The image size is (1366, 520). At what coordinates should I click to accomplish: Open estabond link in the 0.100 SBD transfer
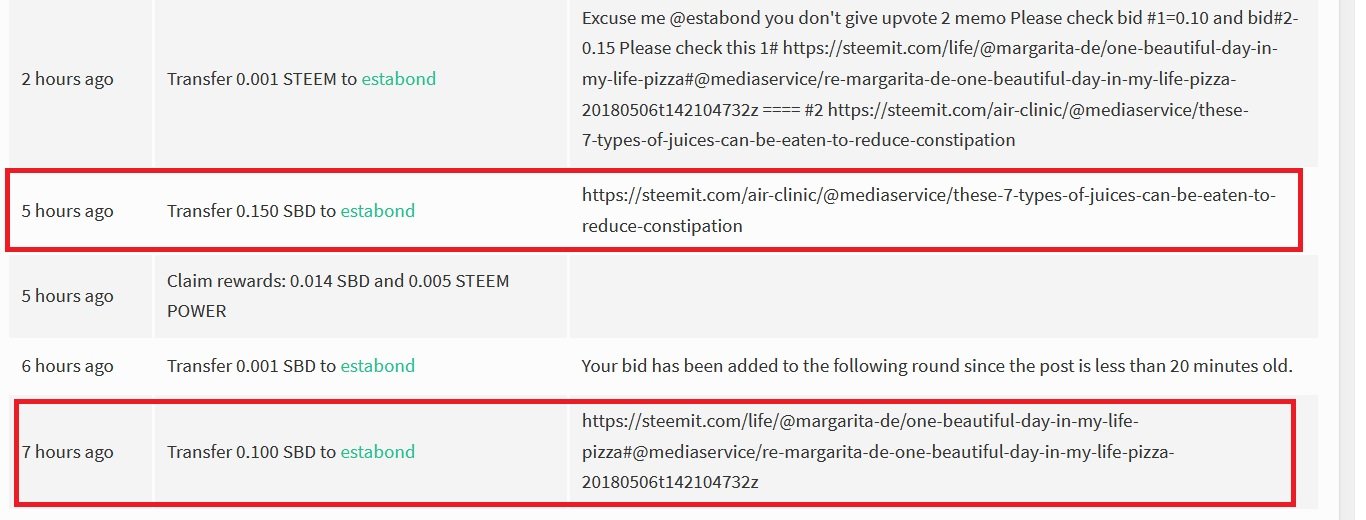coord(378,452)
